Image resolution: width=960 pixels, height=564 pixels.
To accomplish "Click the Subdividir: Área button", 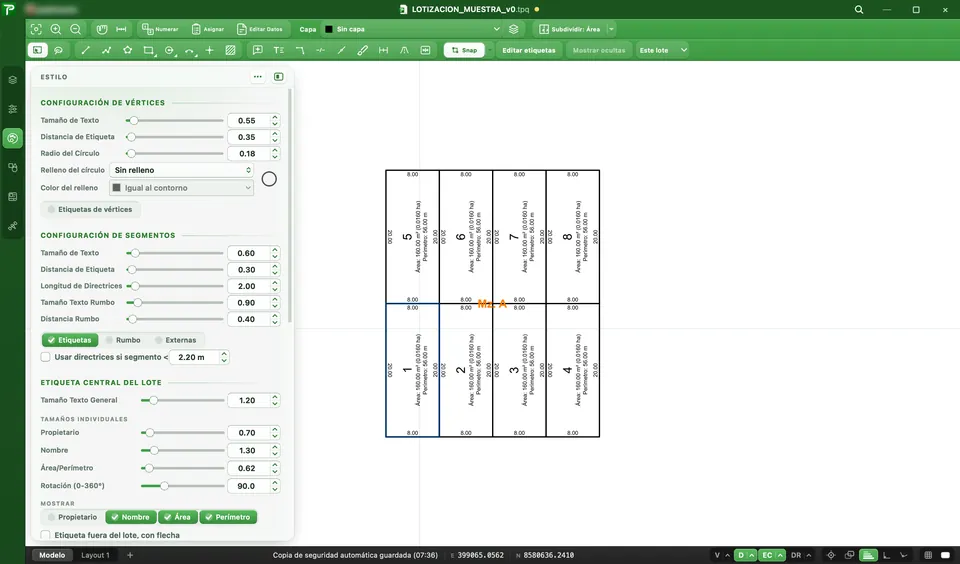I will pos(569,29).
